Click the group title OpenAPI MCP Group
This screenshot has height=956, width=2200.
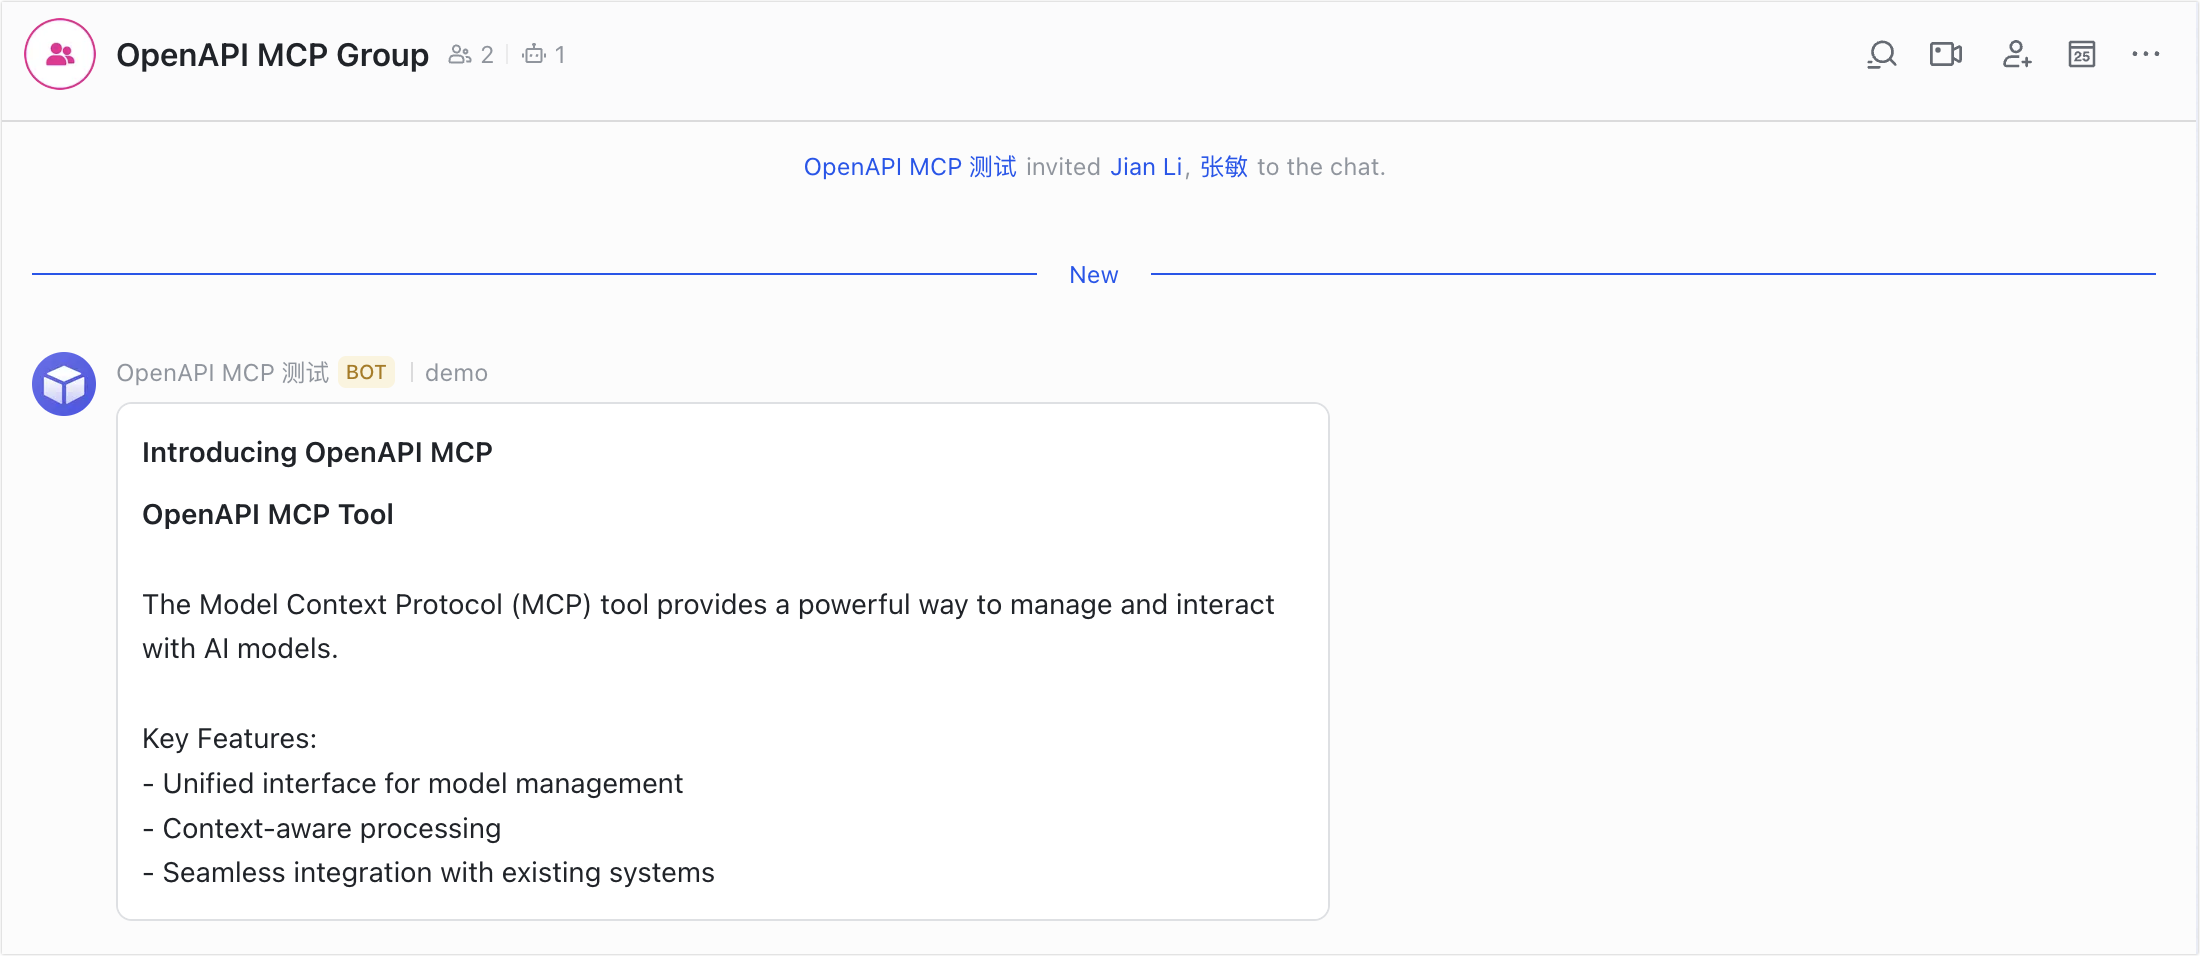(273, 55)
